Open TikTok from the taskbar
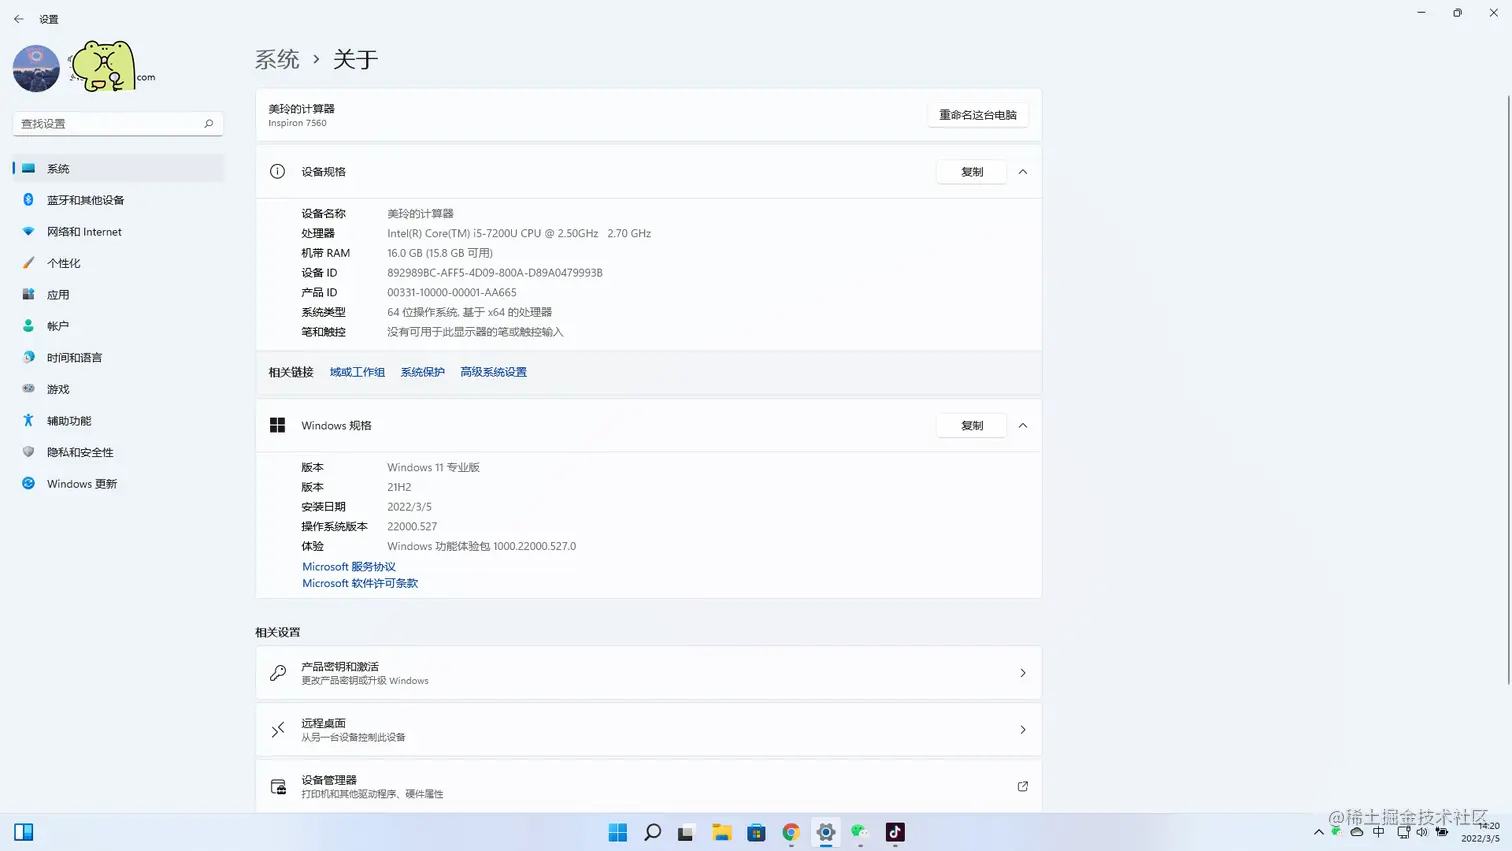Image resolution: width=1512 pixels, height=851 pixels. point(895,832)
